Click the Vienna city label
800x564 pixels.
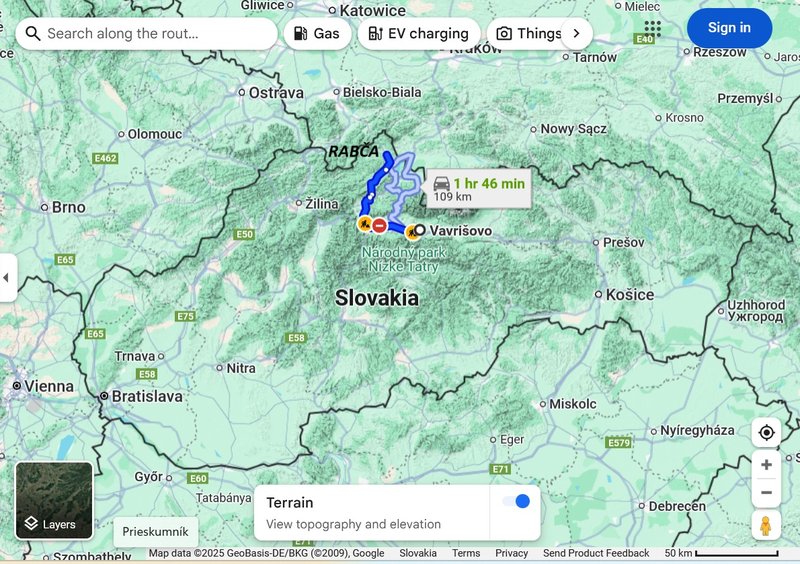pyautogui.click(x=49, y=386)
